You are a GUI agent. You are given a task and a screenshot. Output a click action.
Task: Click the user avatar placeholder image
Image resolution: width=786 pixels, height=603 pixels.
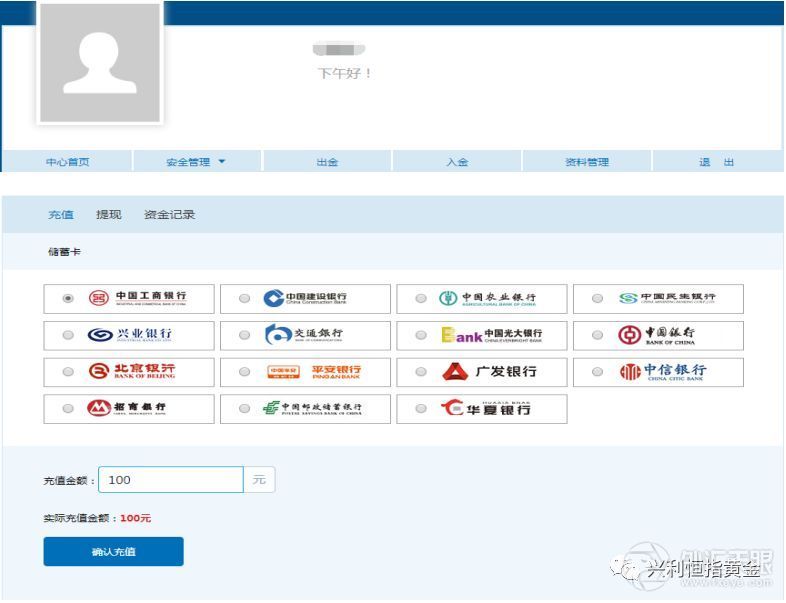(100, 62)
